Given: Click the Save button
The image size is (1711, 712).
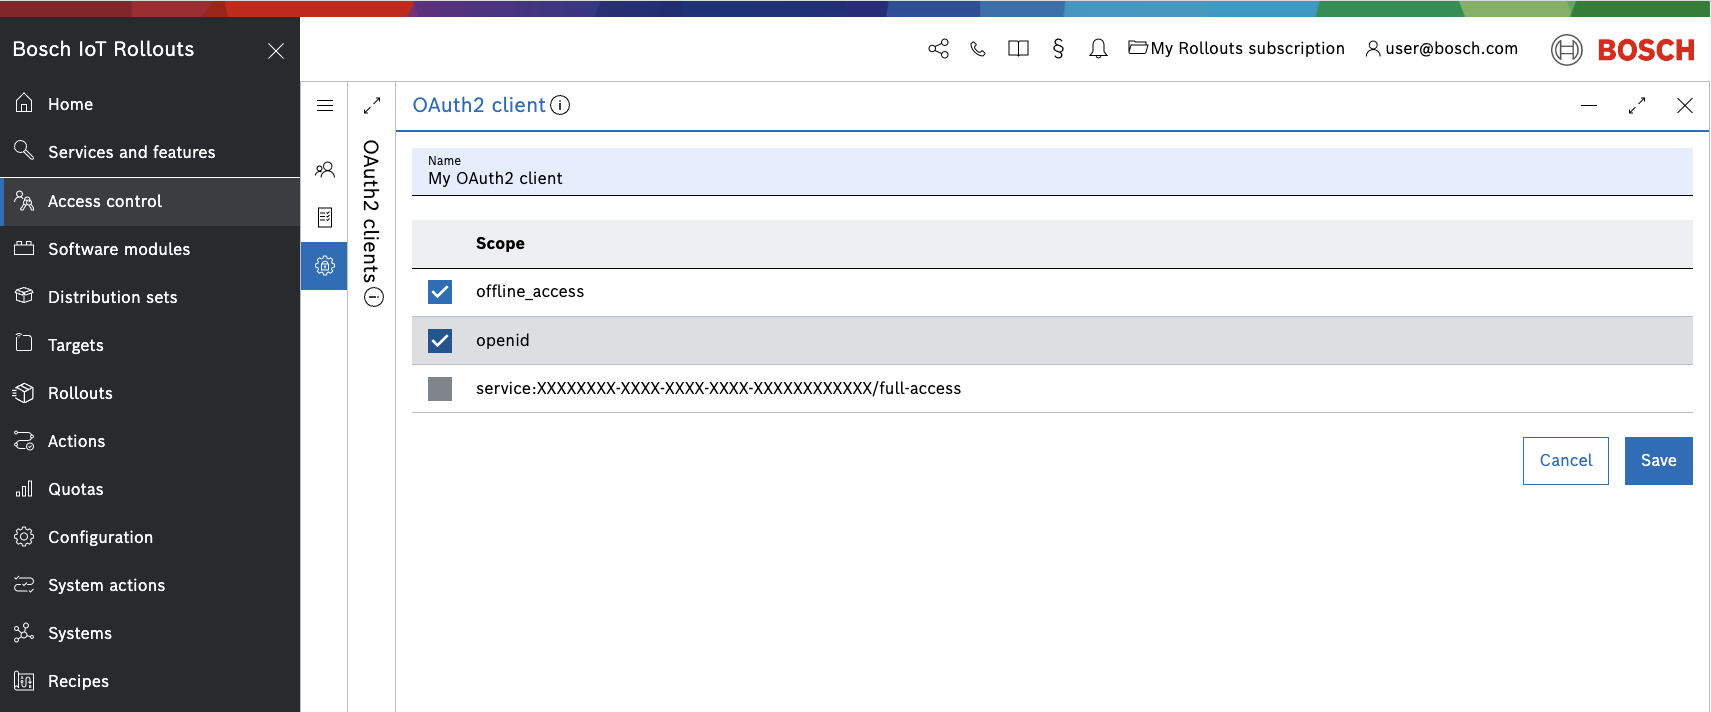Looking at the screenshot, I should coord(1658,461).
